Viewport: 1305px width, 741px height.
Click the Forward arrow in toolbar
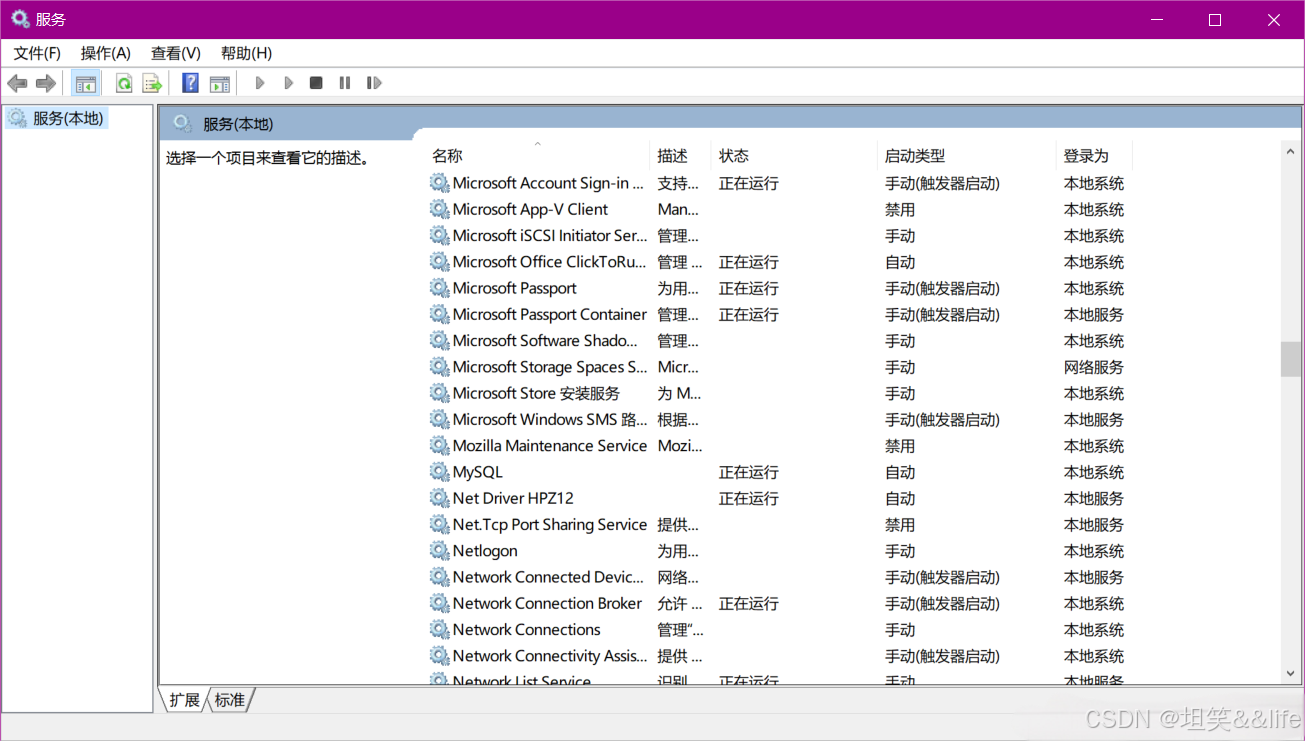45,83
